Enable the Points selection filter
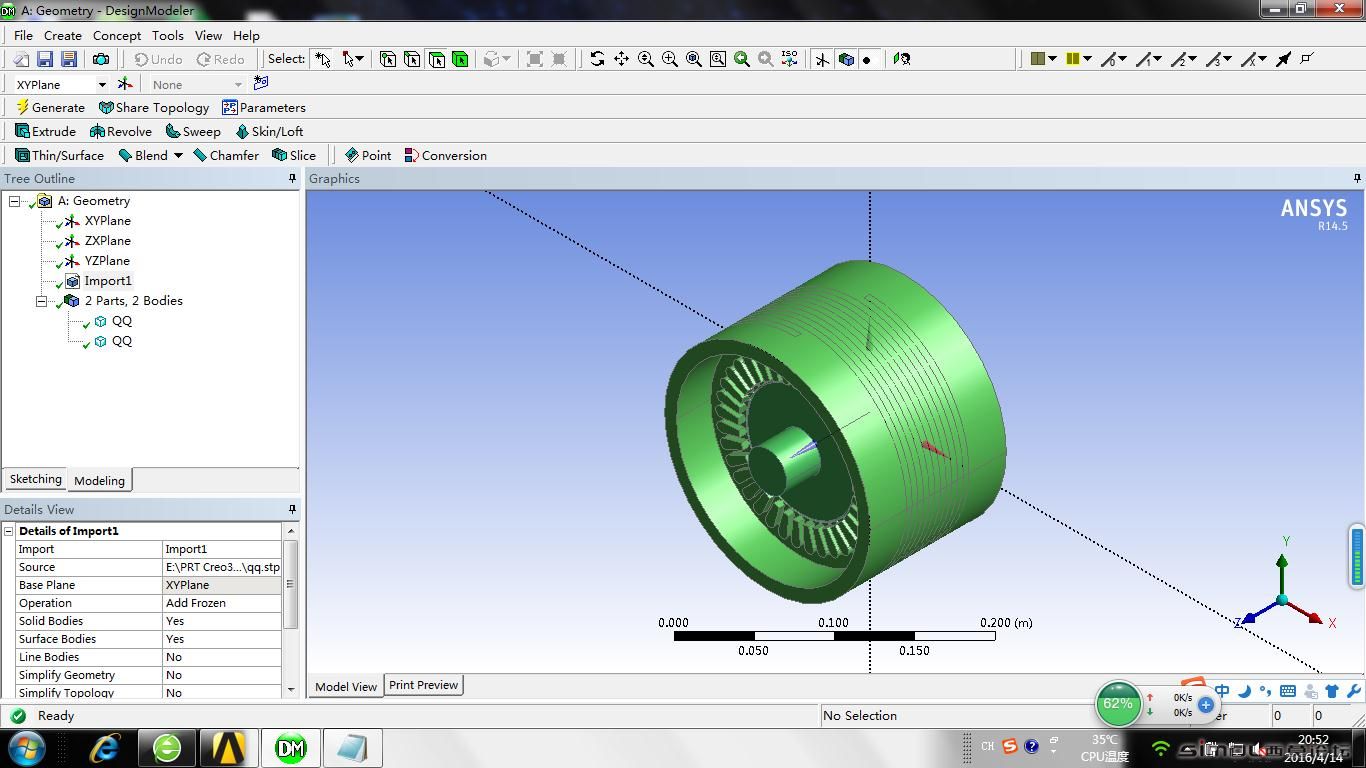1366x768 pixels. pyautogui.click(x=388, y=60)
